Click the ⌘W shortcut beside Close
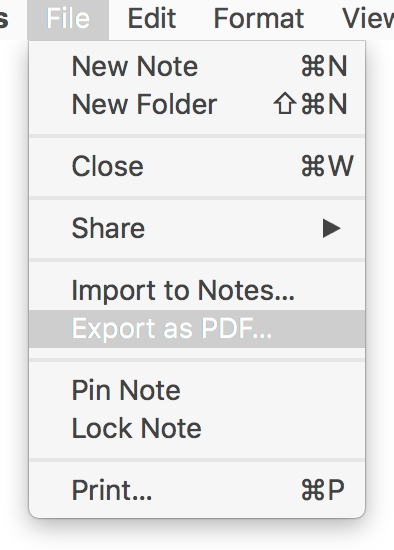The height and width of the screenshot is (550, 394). coord(327,166)
